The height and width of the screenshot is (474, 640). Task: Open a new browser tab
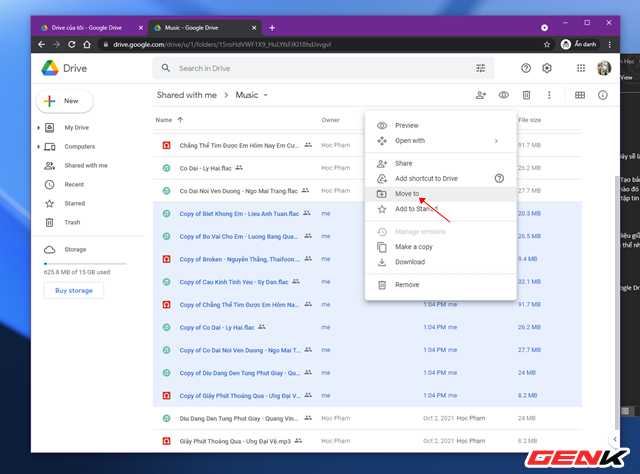pos(272,28)
